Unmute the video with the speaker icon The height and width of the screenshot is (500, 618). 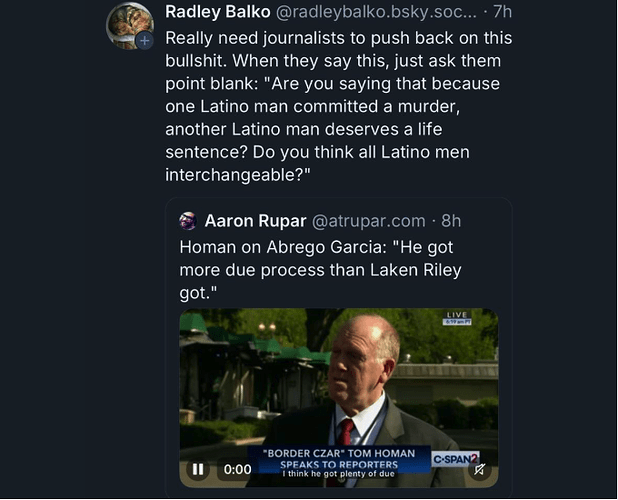coord(480,468)
